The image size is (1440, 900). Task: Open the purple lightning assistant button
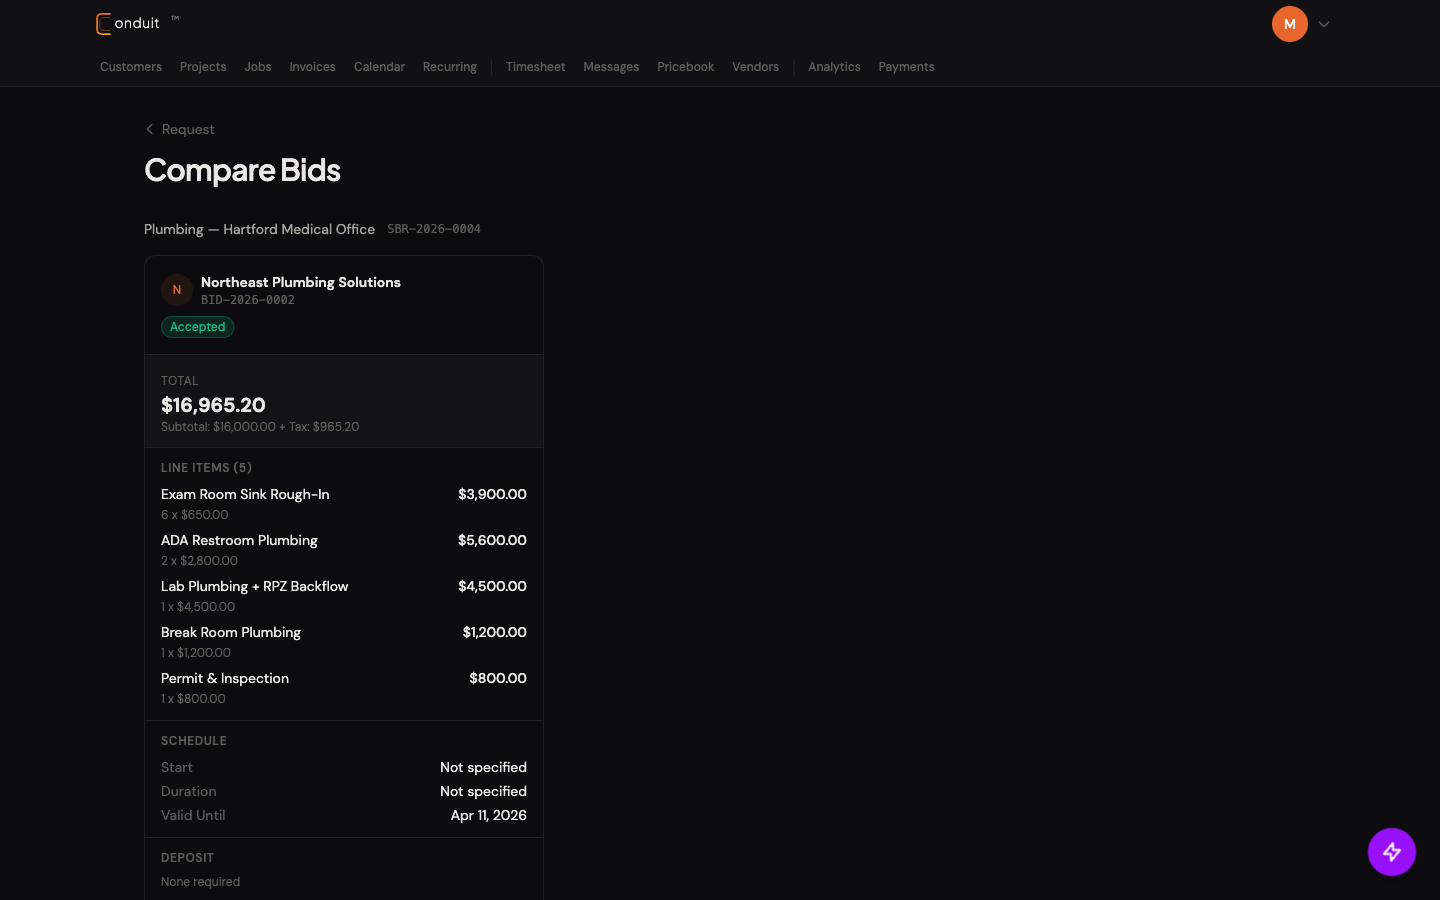point(1392,852)
